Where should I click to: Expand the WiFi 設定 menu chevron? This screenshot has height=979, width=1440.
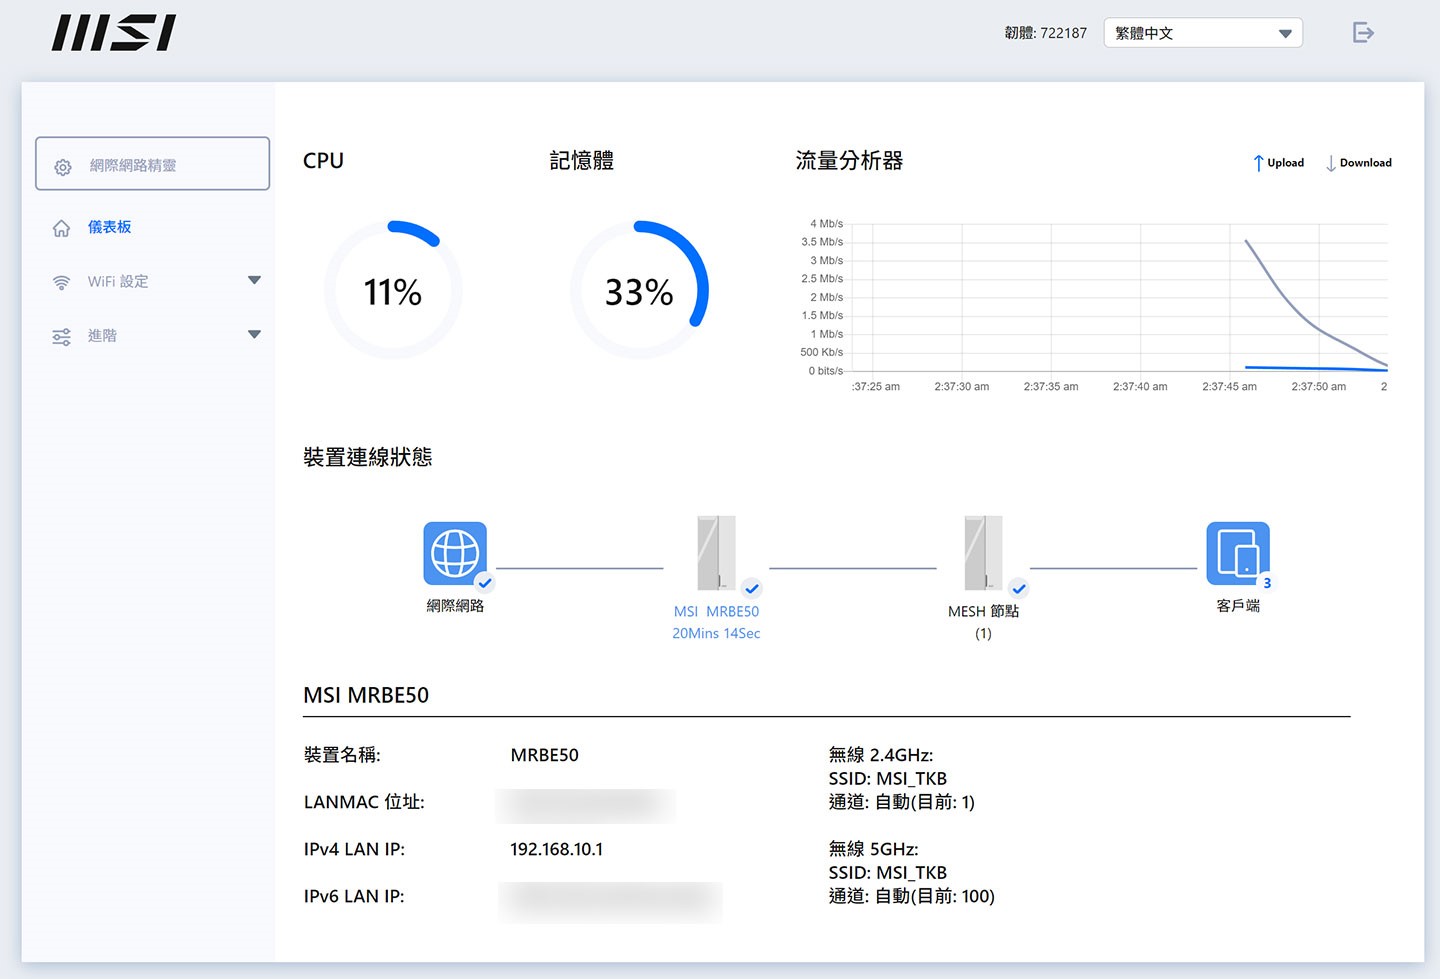(x=255, y=281)
